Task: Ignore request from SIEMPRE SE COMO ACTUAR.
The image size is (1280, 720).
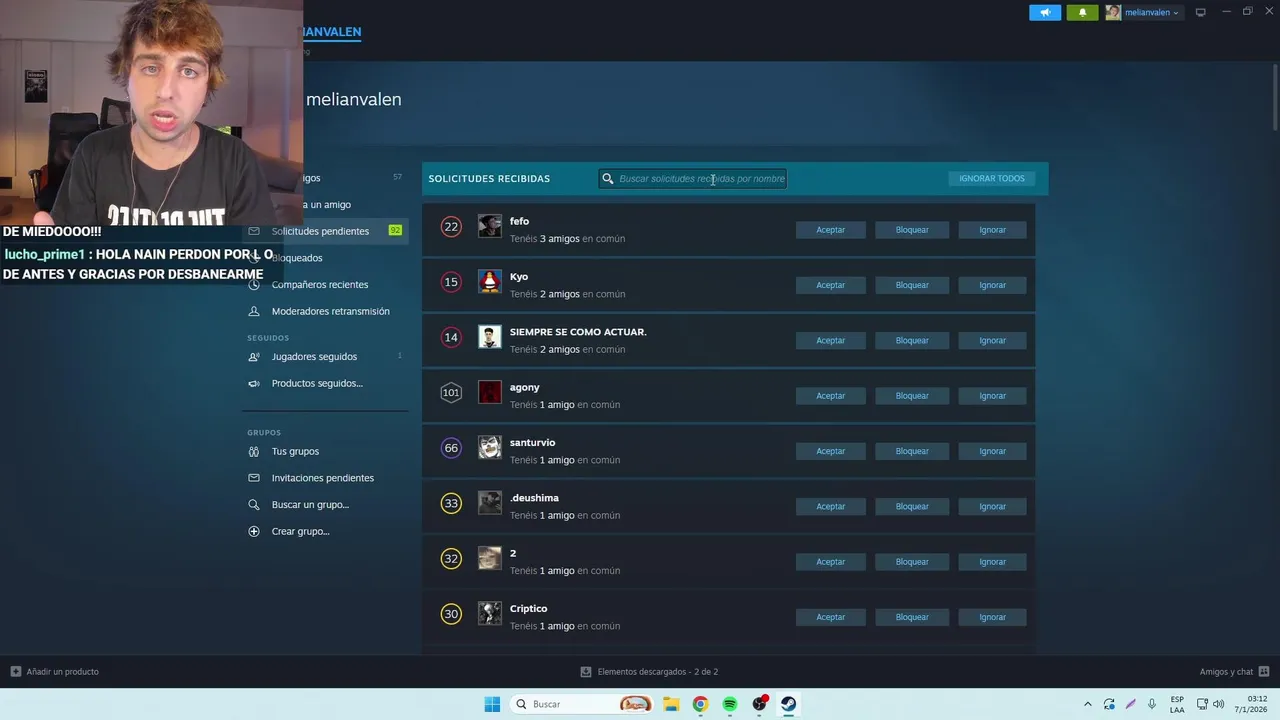Action: [x=992, y=340]
